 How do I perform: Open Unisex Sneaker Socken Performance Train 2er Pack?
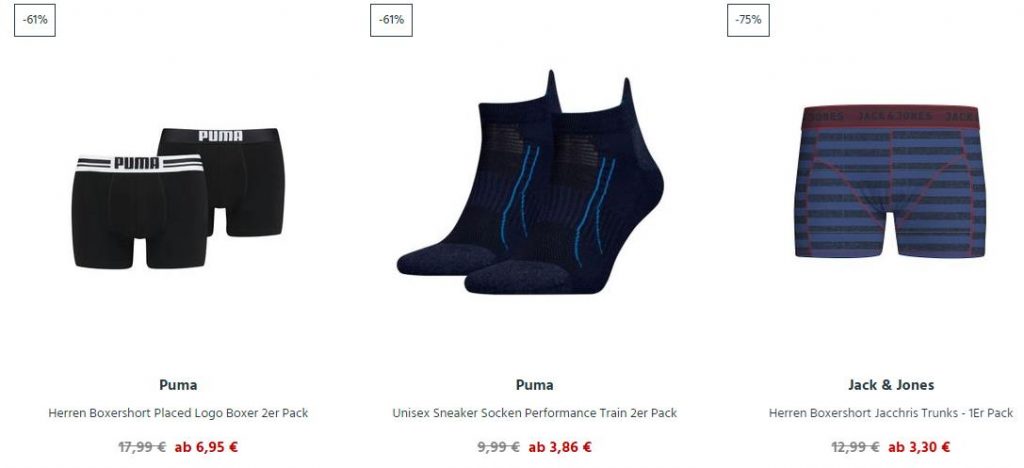(x=535, y=413)
